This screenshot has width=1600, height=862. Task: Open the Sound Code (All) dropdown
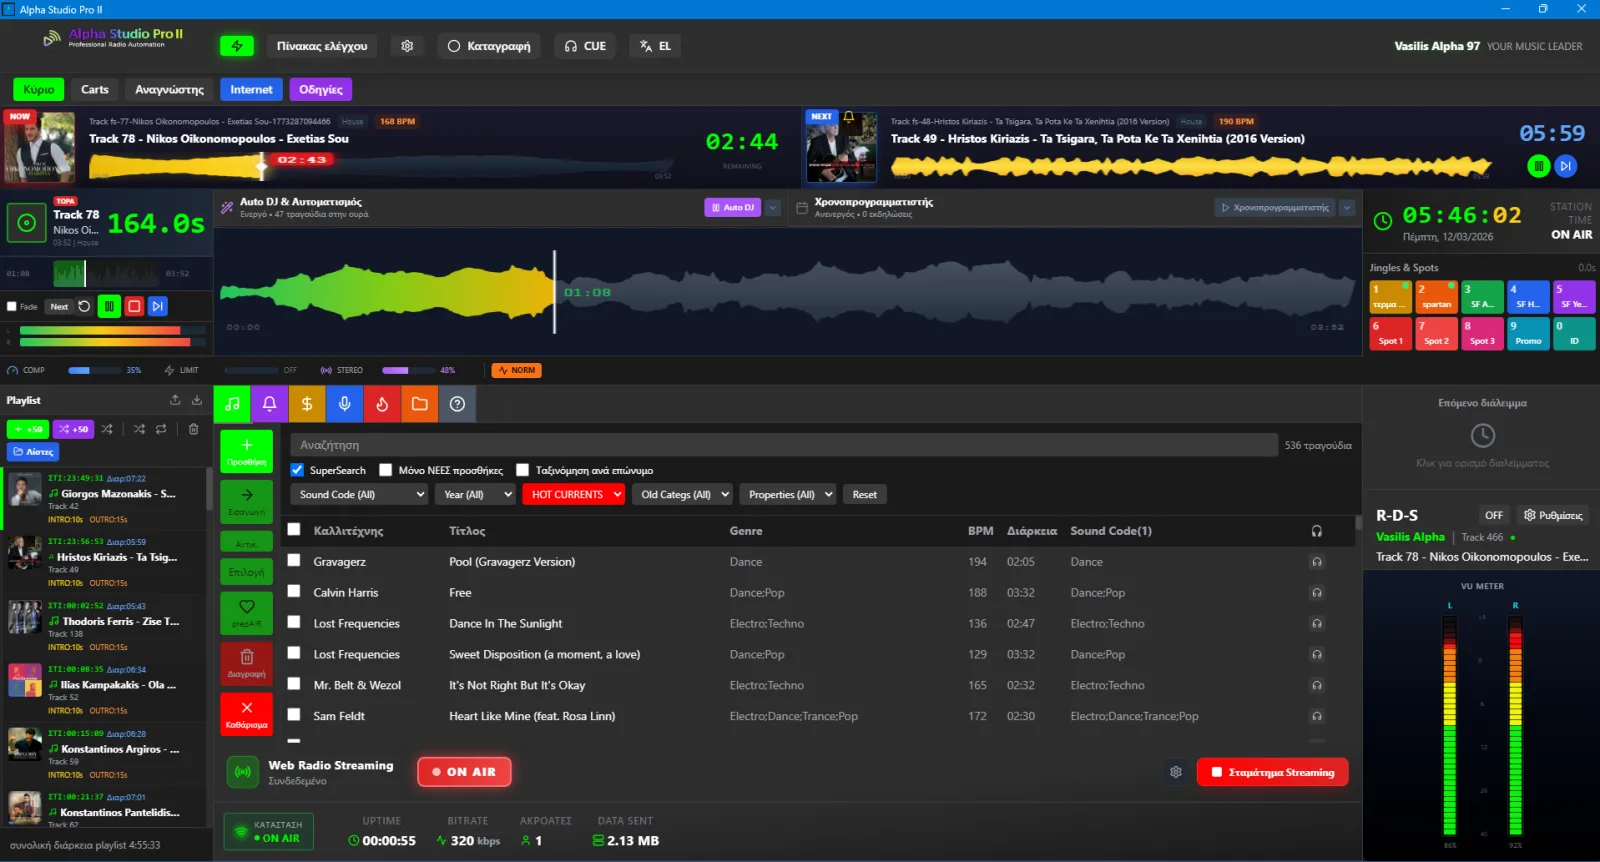pyautogui.click(x=360, y=495)
